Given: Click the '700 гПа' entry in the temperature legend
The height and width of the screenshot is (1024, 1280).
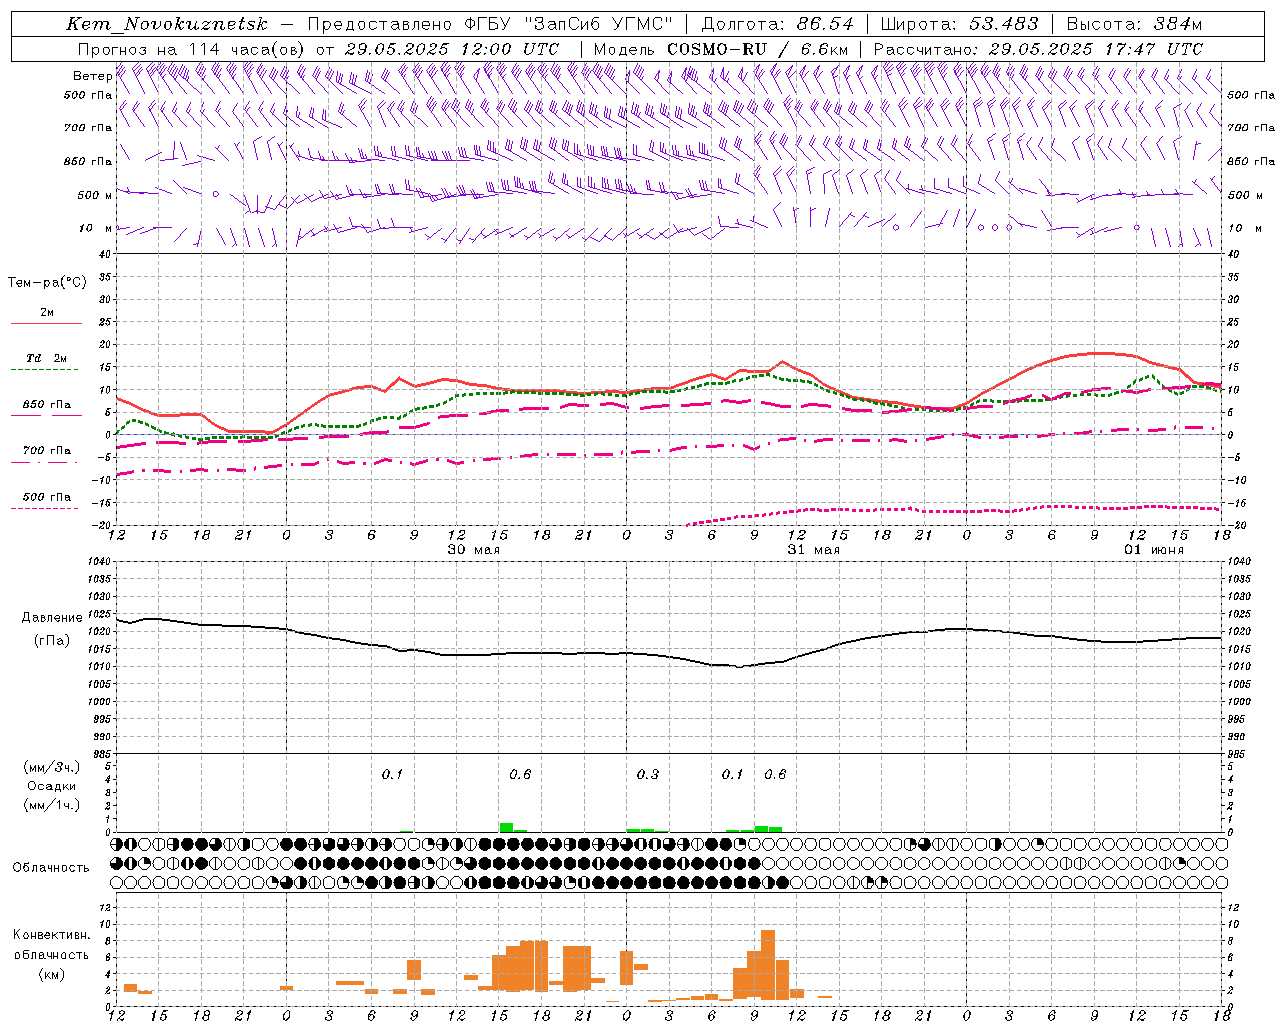Looking at the screenshot, I should coord(46,450).
